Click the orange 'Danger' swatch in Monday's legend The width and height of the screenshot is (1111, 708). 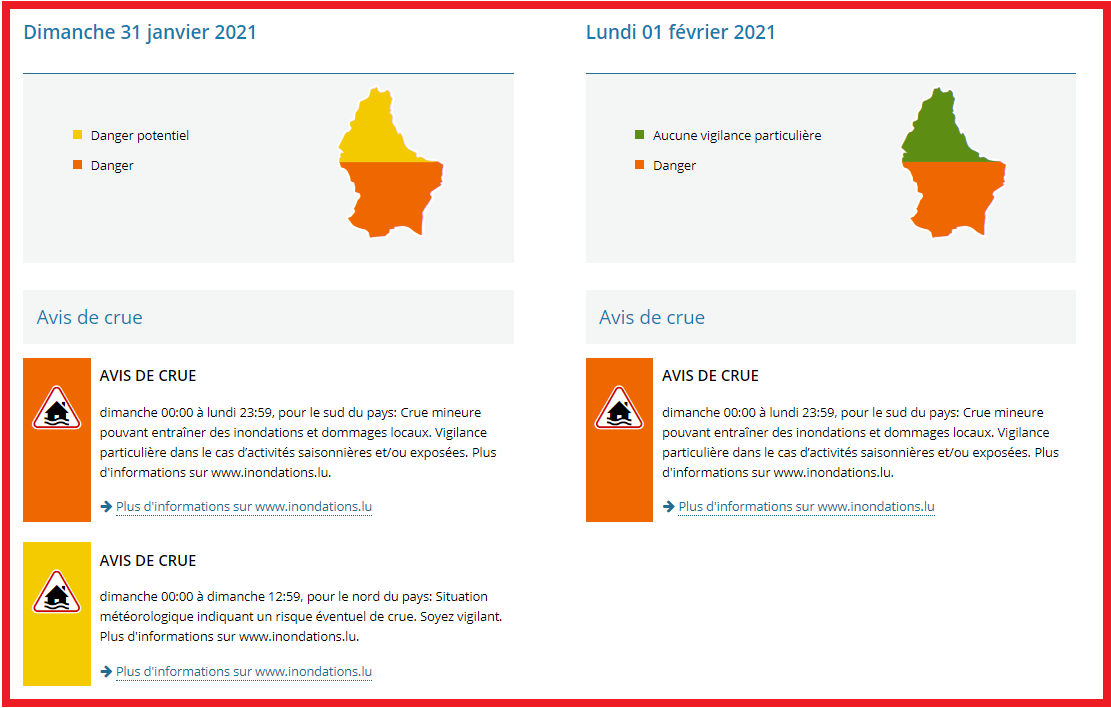[640, 166]
